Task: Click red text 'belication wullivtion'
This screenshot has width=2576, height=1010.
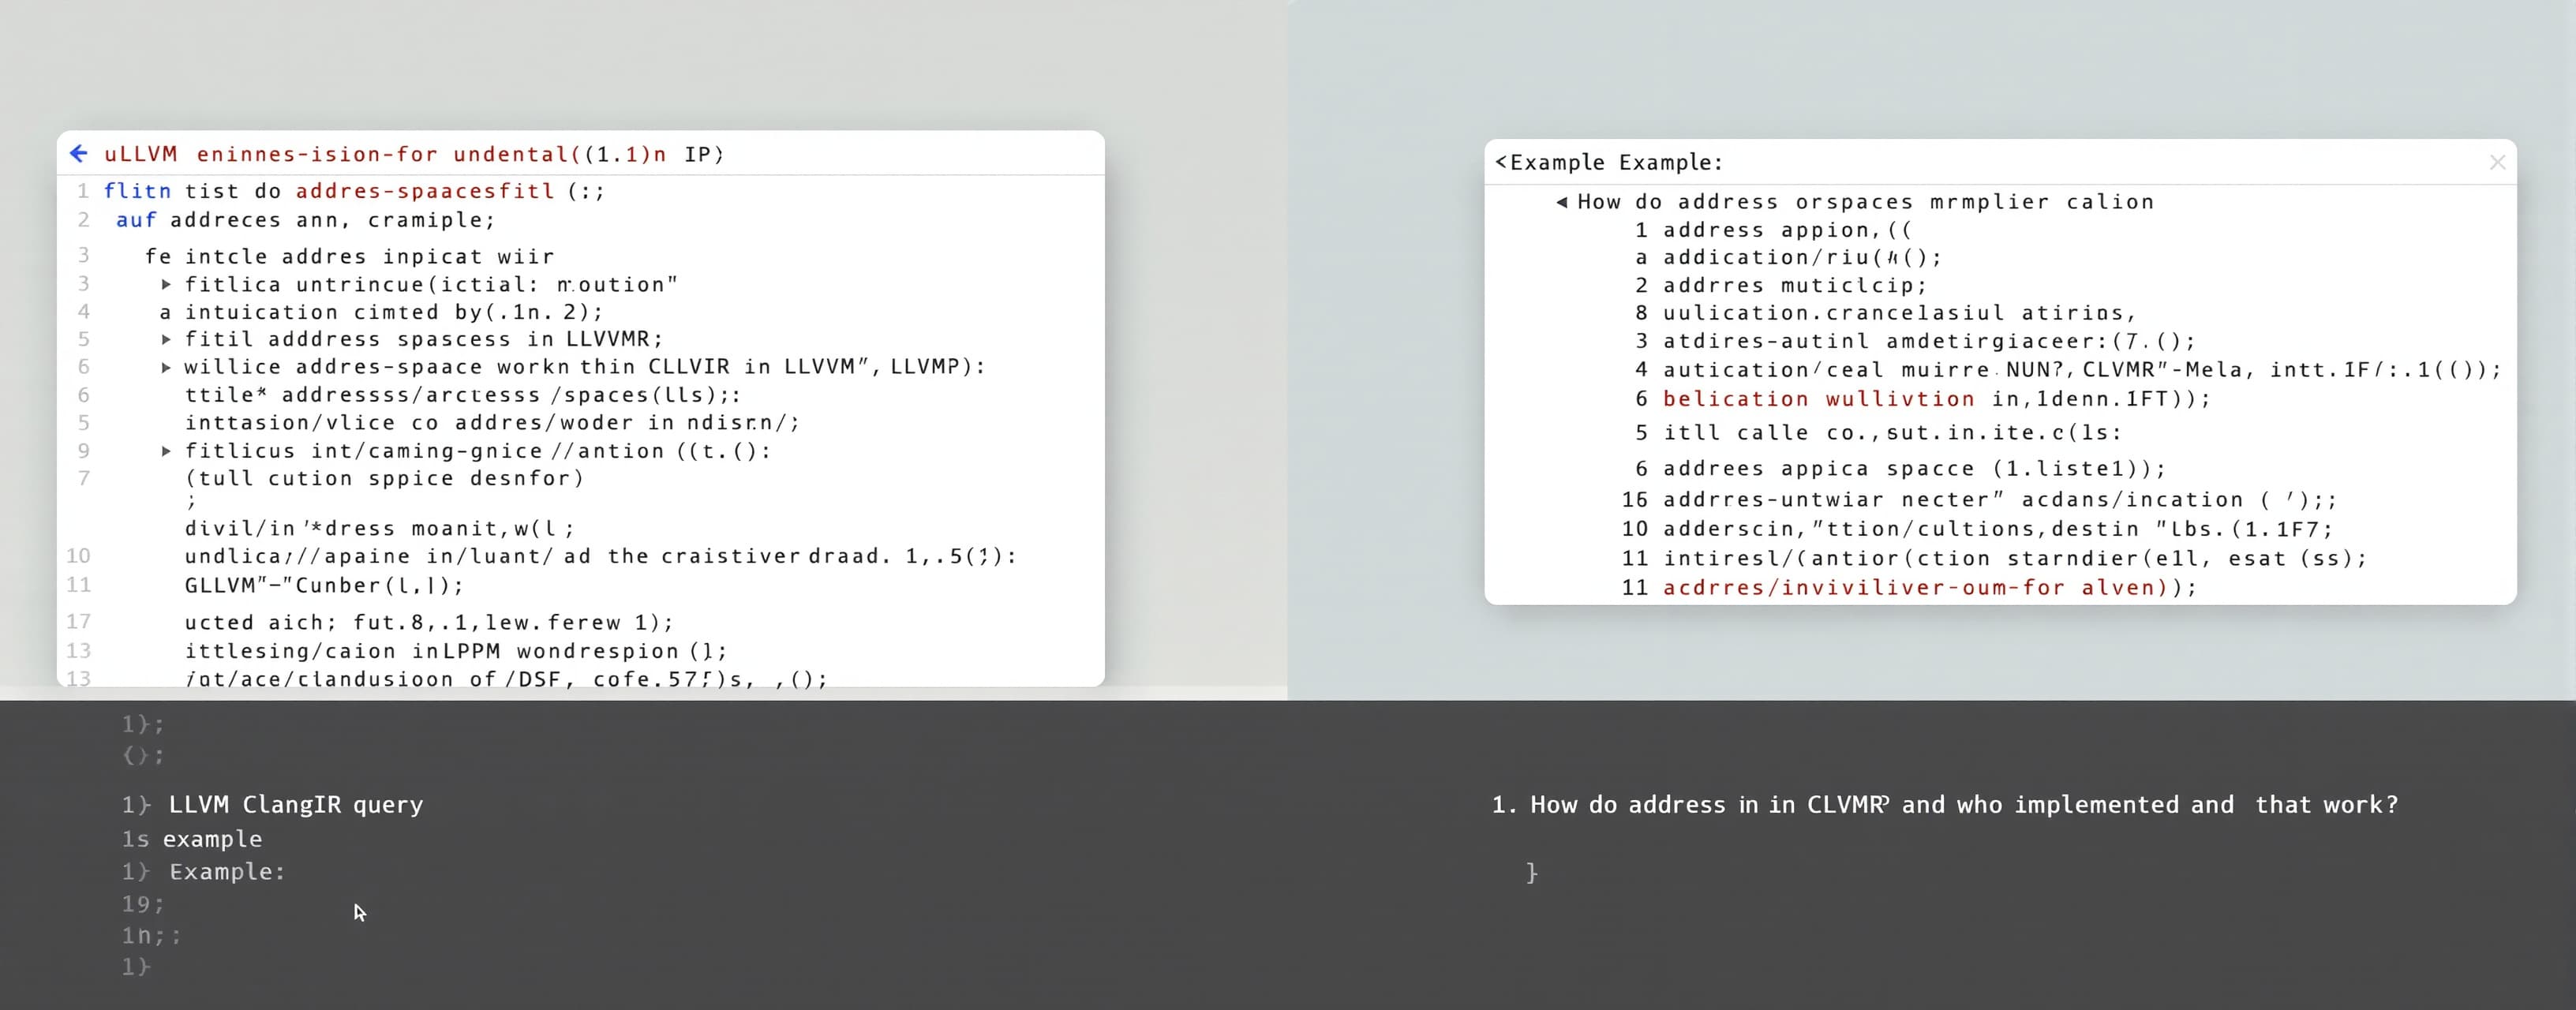Action: (x=1819, y=400)
